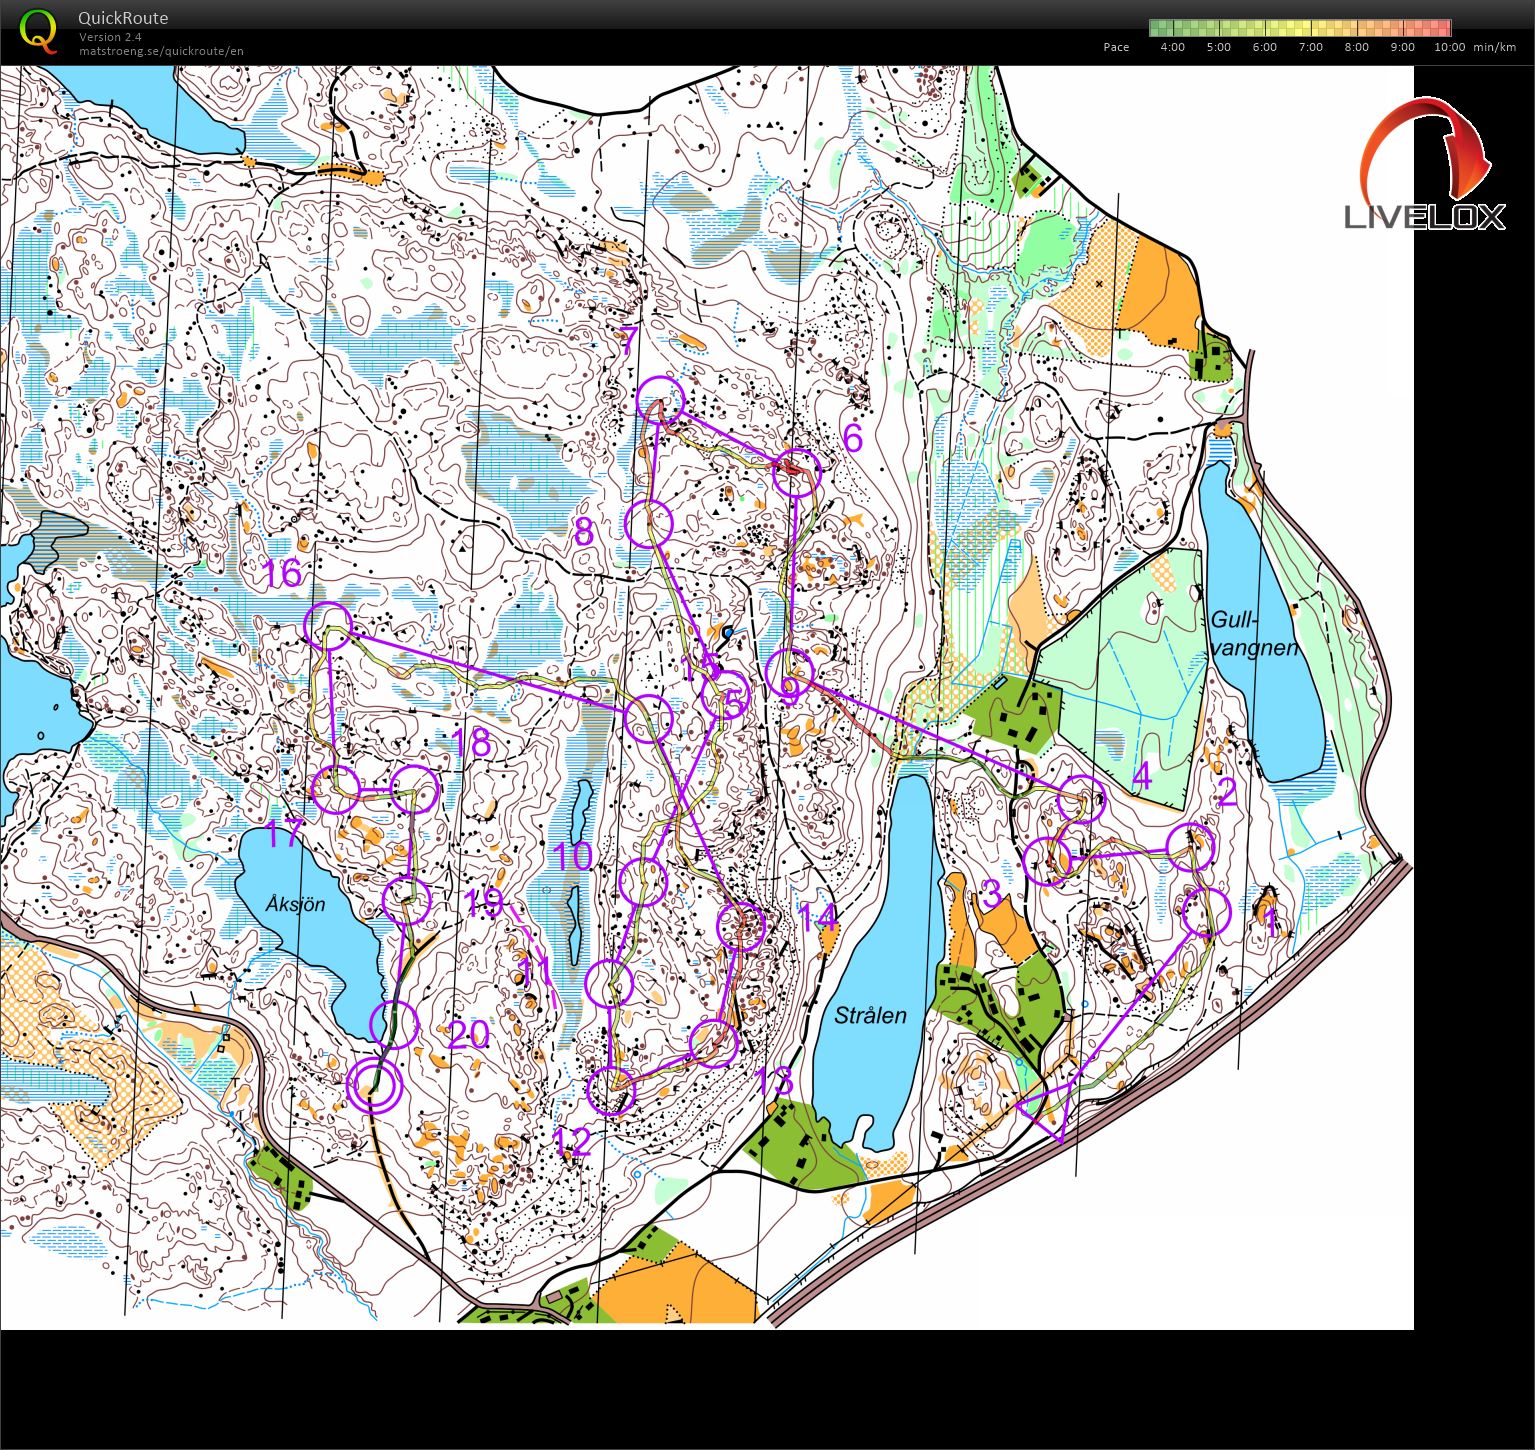Screen dimensions: 1535x1450
Task: Select the QuickRoute title text
Action: (x=123, y=18)
